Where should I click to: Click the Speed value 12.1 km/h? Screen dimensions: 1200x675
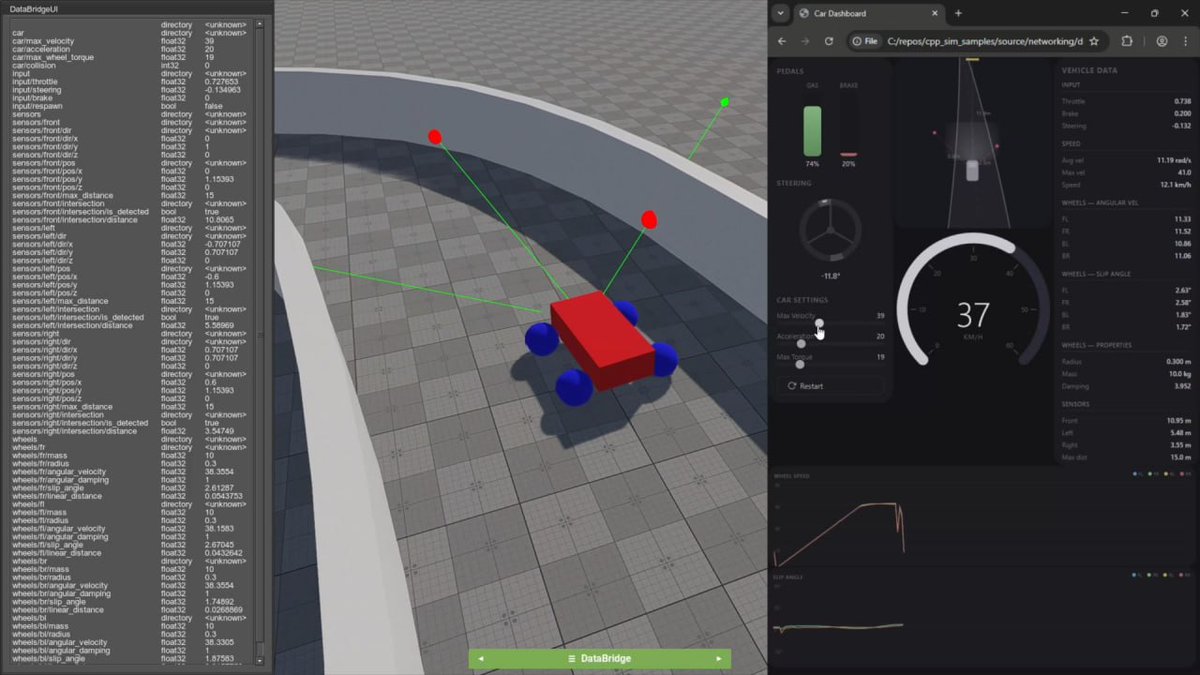(1175, 185)
